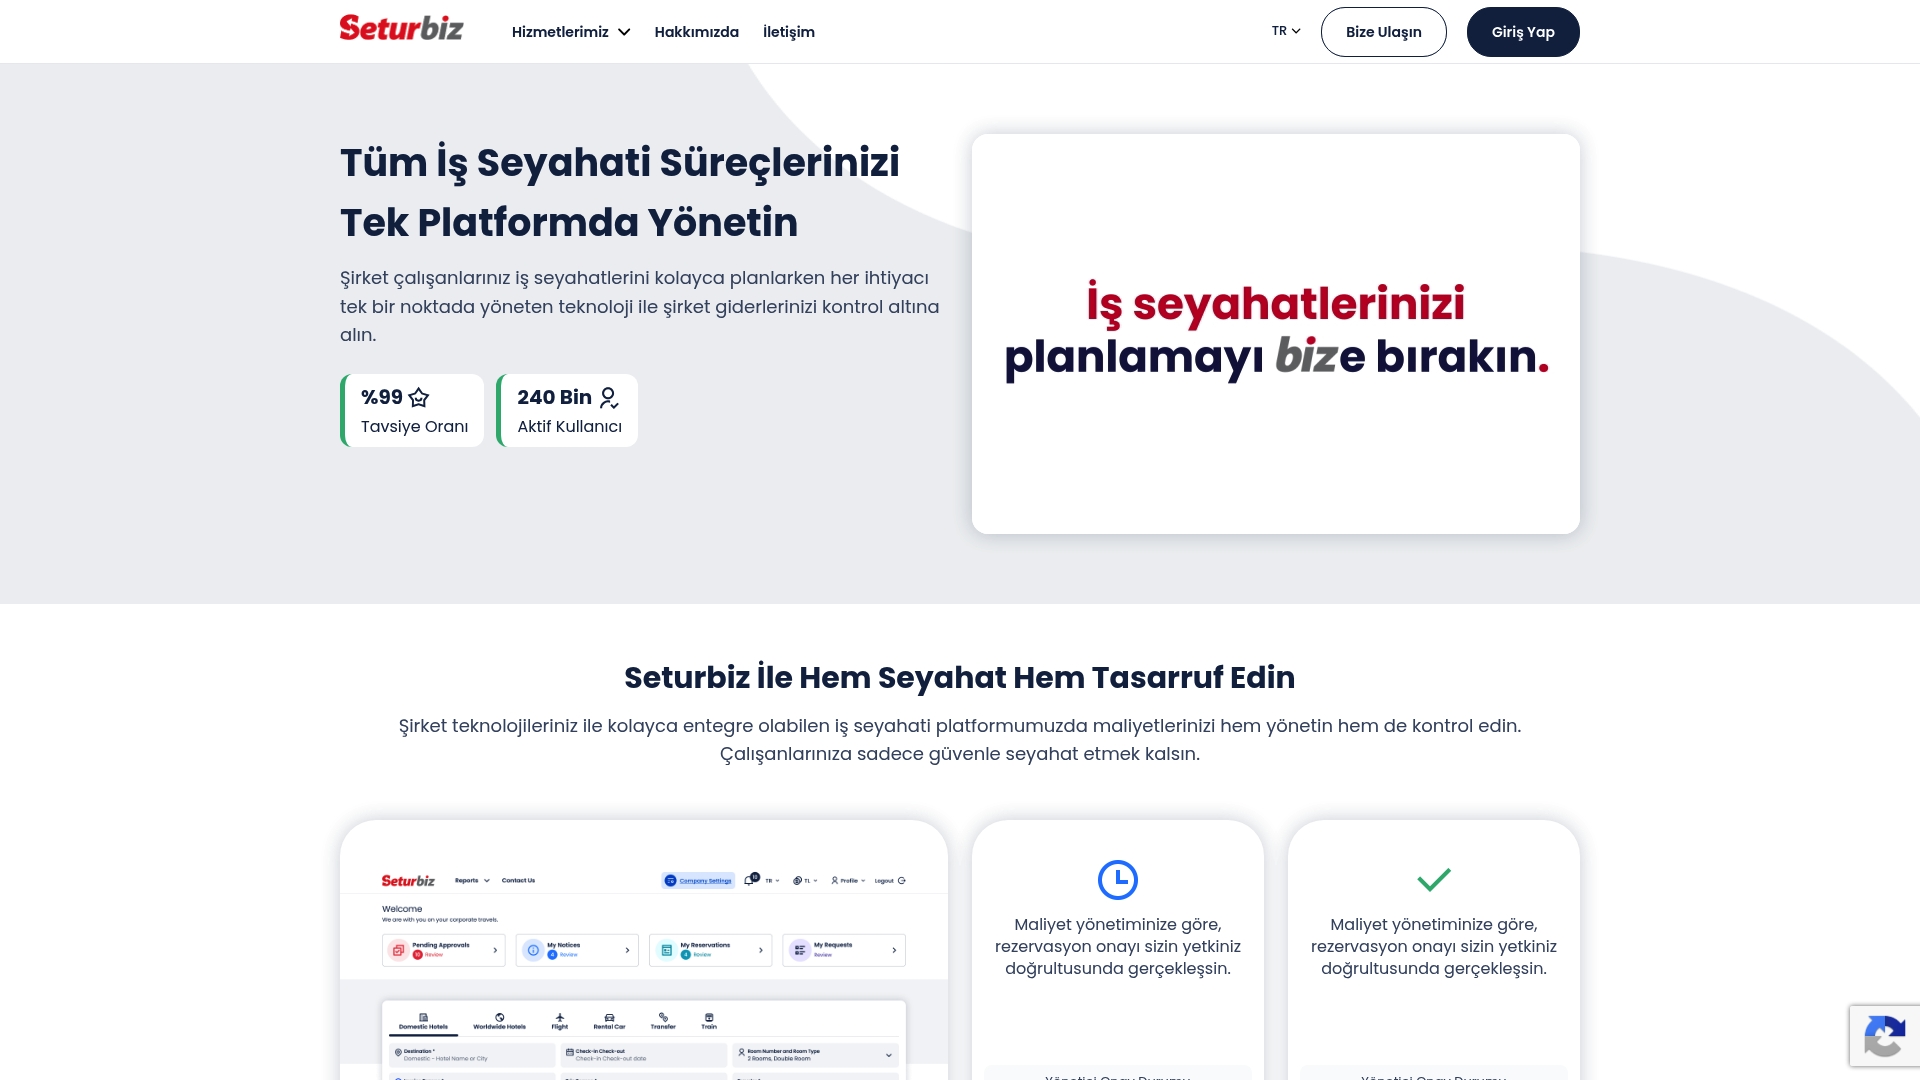Click the 'İş seyahatlerinizi planlamayı bize bırakın' video card
The height and width of the screenshot is (1080, 1920).
[x=1276, y=334]
